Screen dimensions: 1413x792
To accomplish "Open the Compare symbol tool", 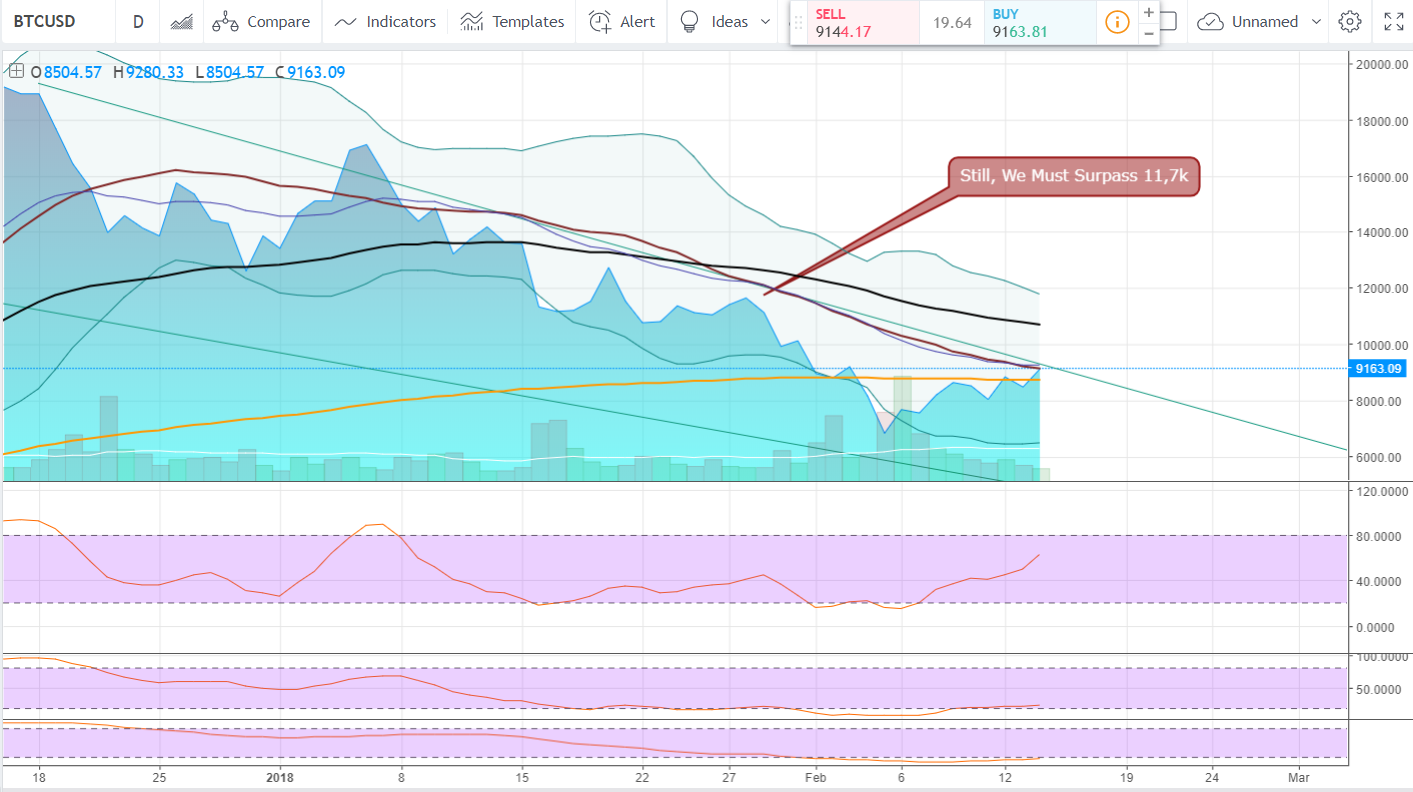I will tap(262, 21).
